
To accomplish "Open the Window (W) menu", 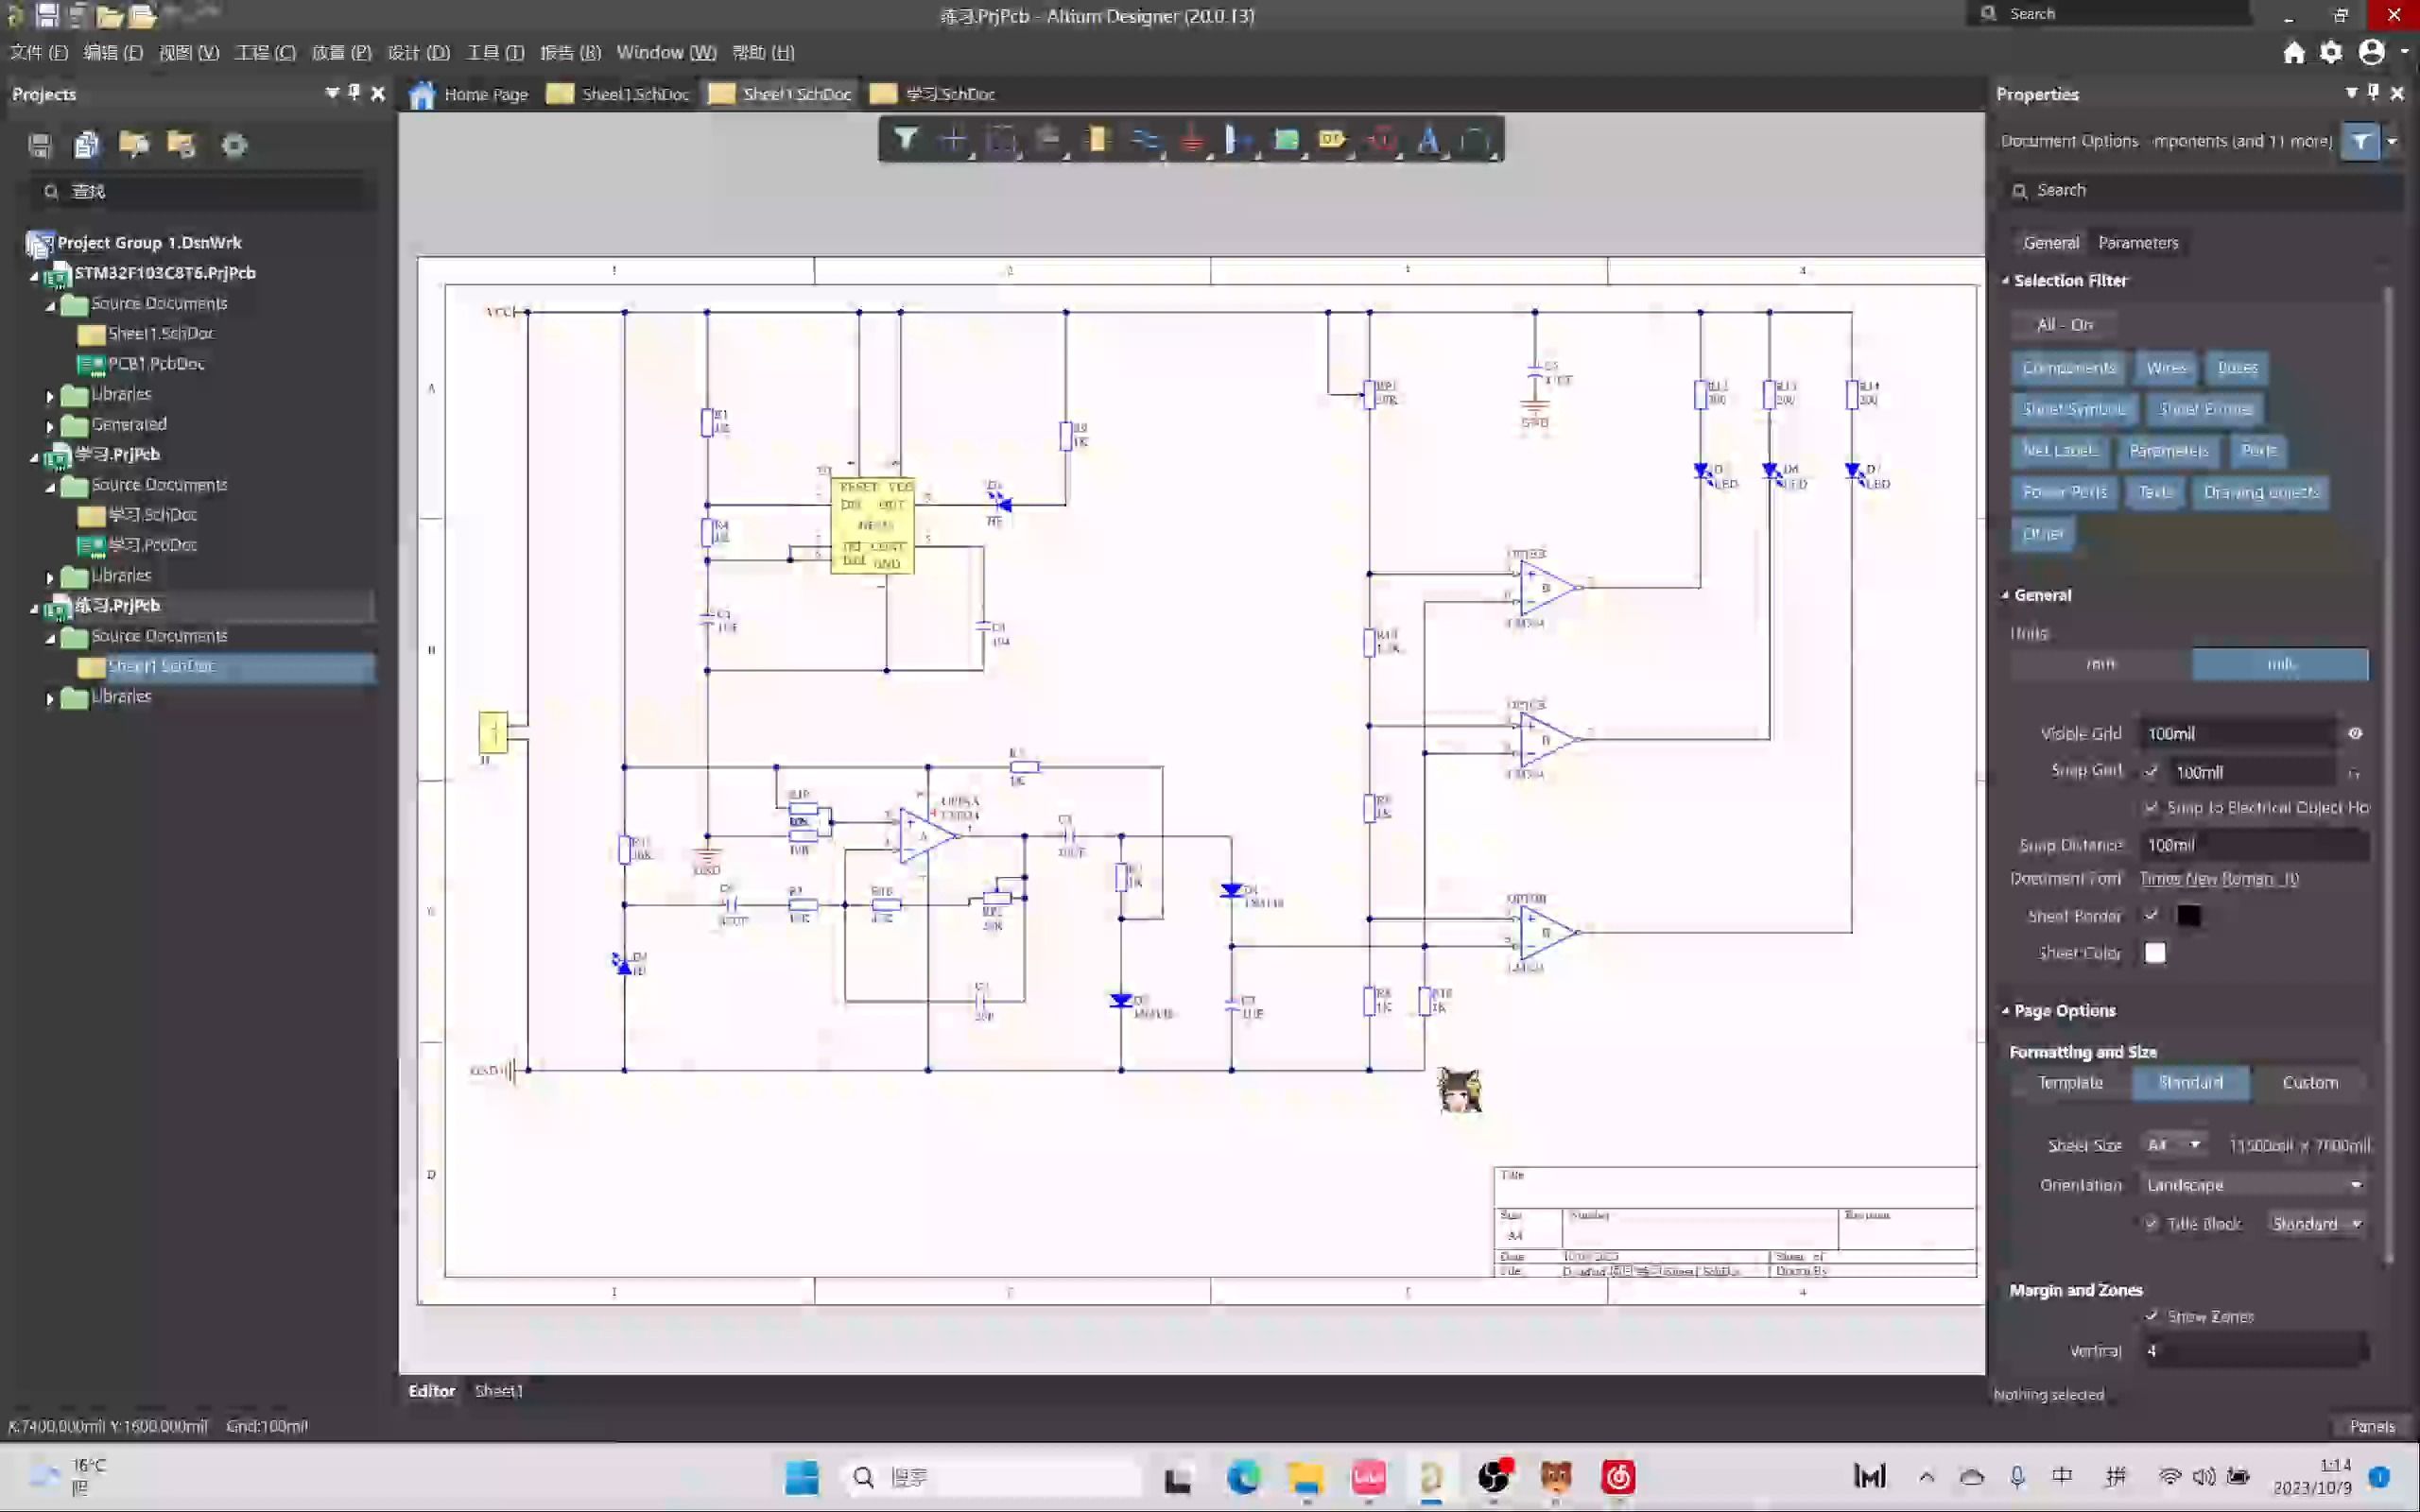I will pos(666,52).
